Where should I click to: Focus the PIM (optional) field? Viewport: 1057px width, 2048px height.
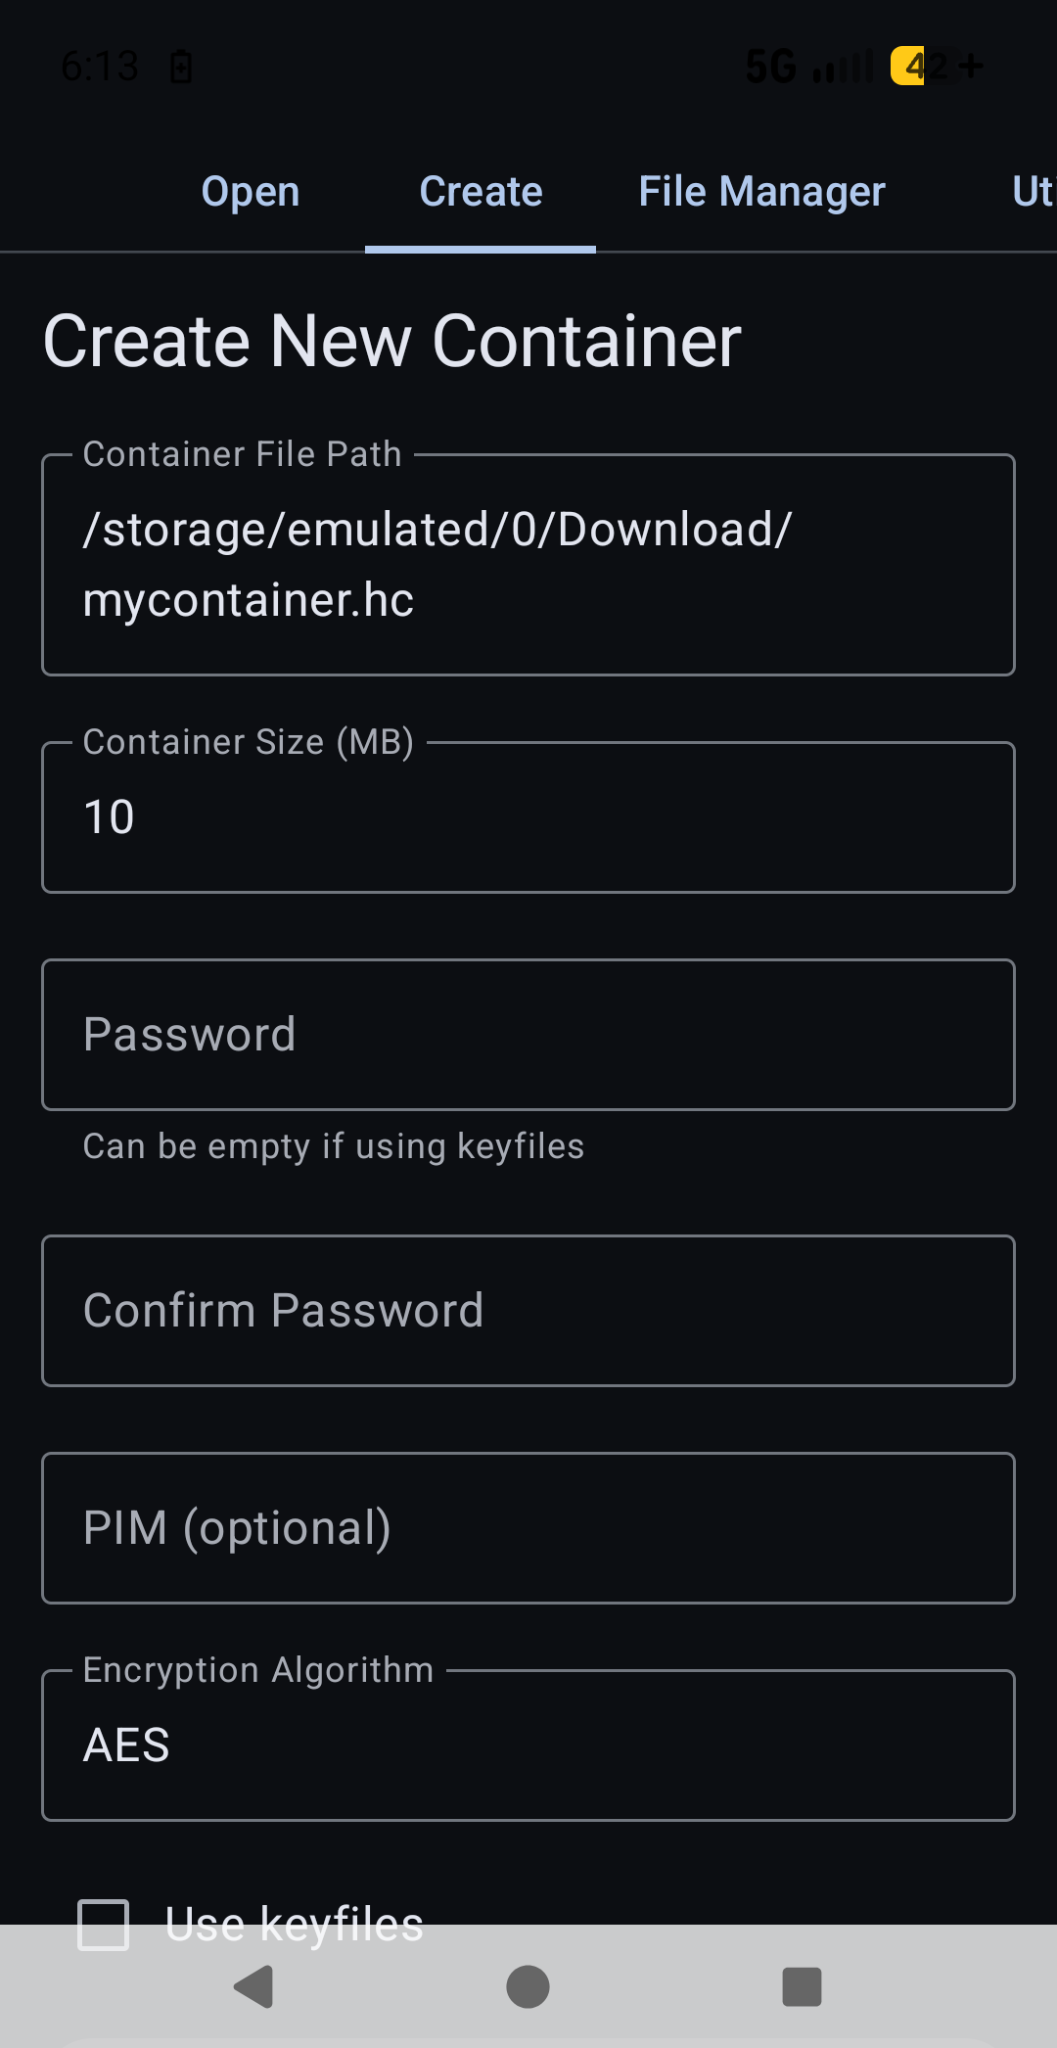click(528, 1528)
